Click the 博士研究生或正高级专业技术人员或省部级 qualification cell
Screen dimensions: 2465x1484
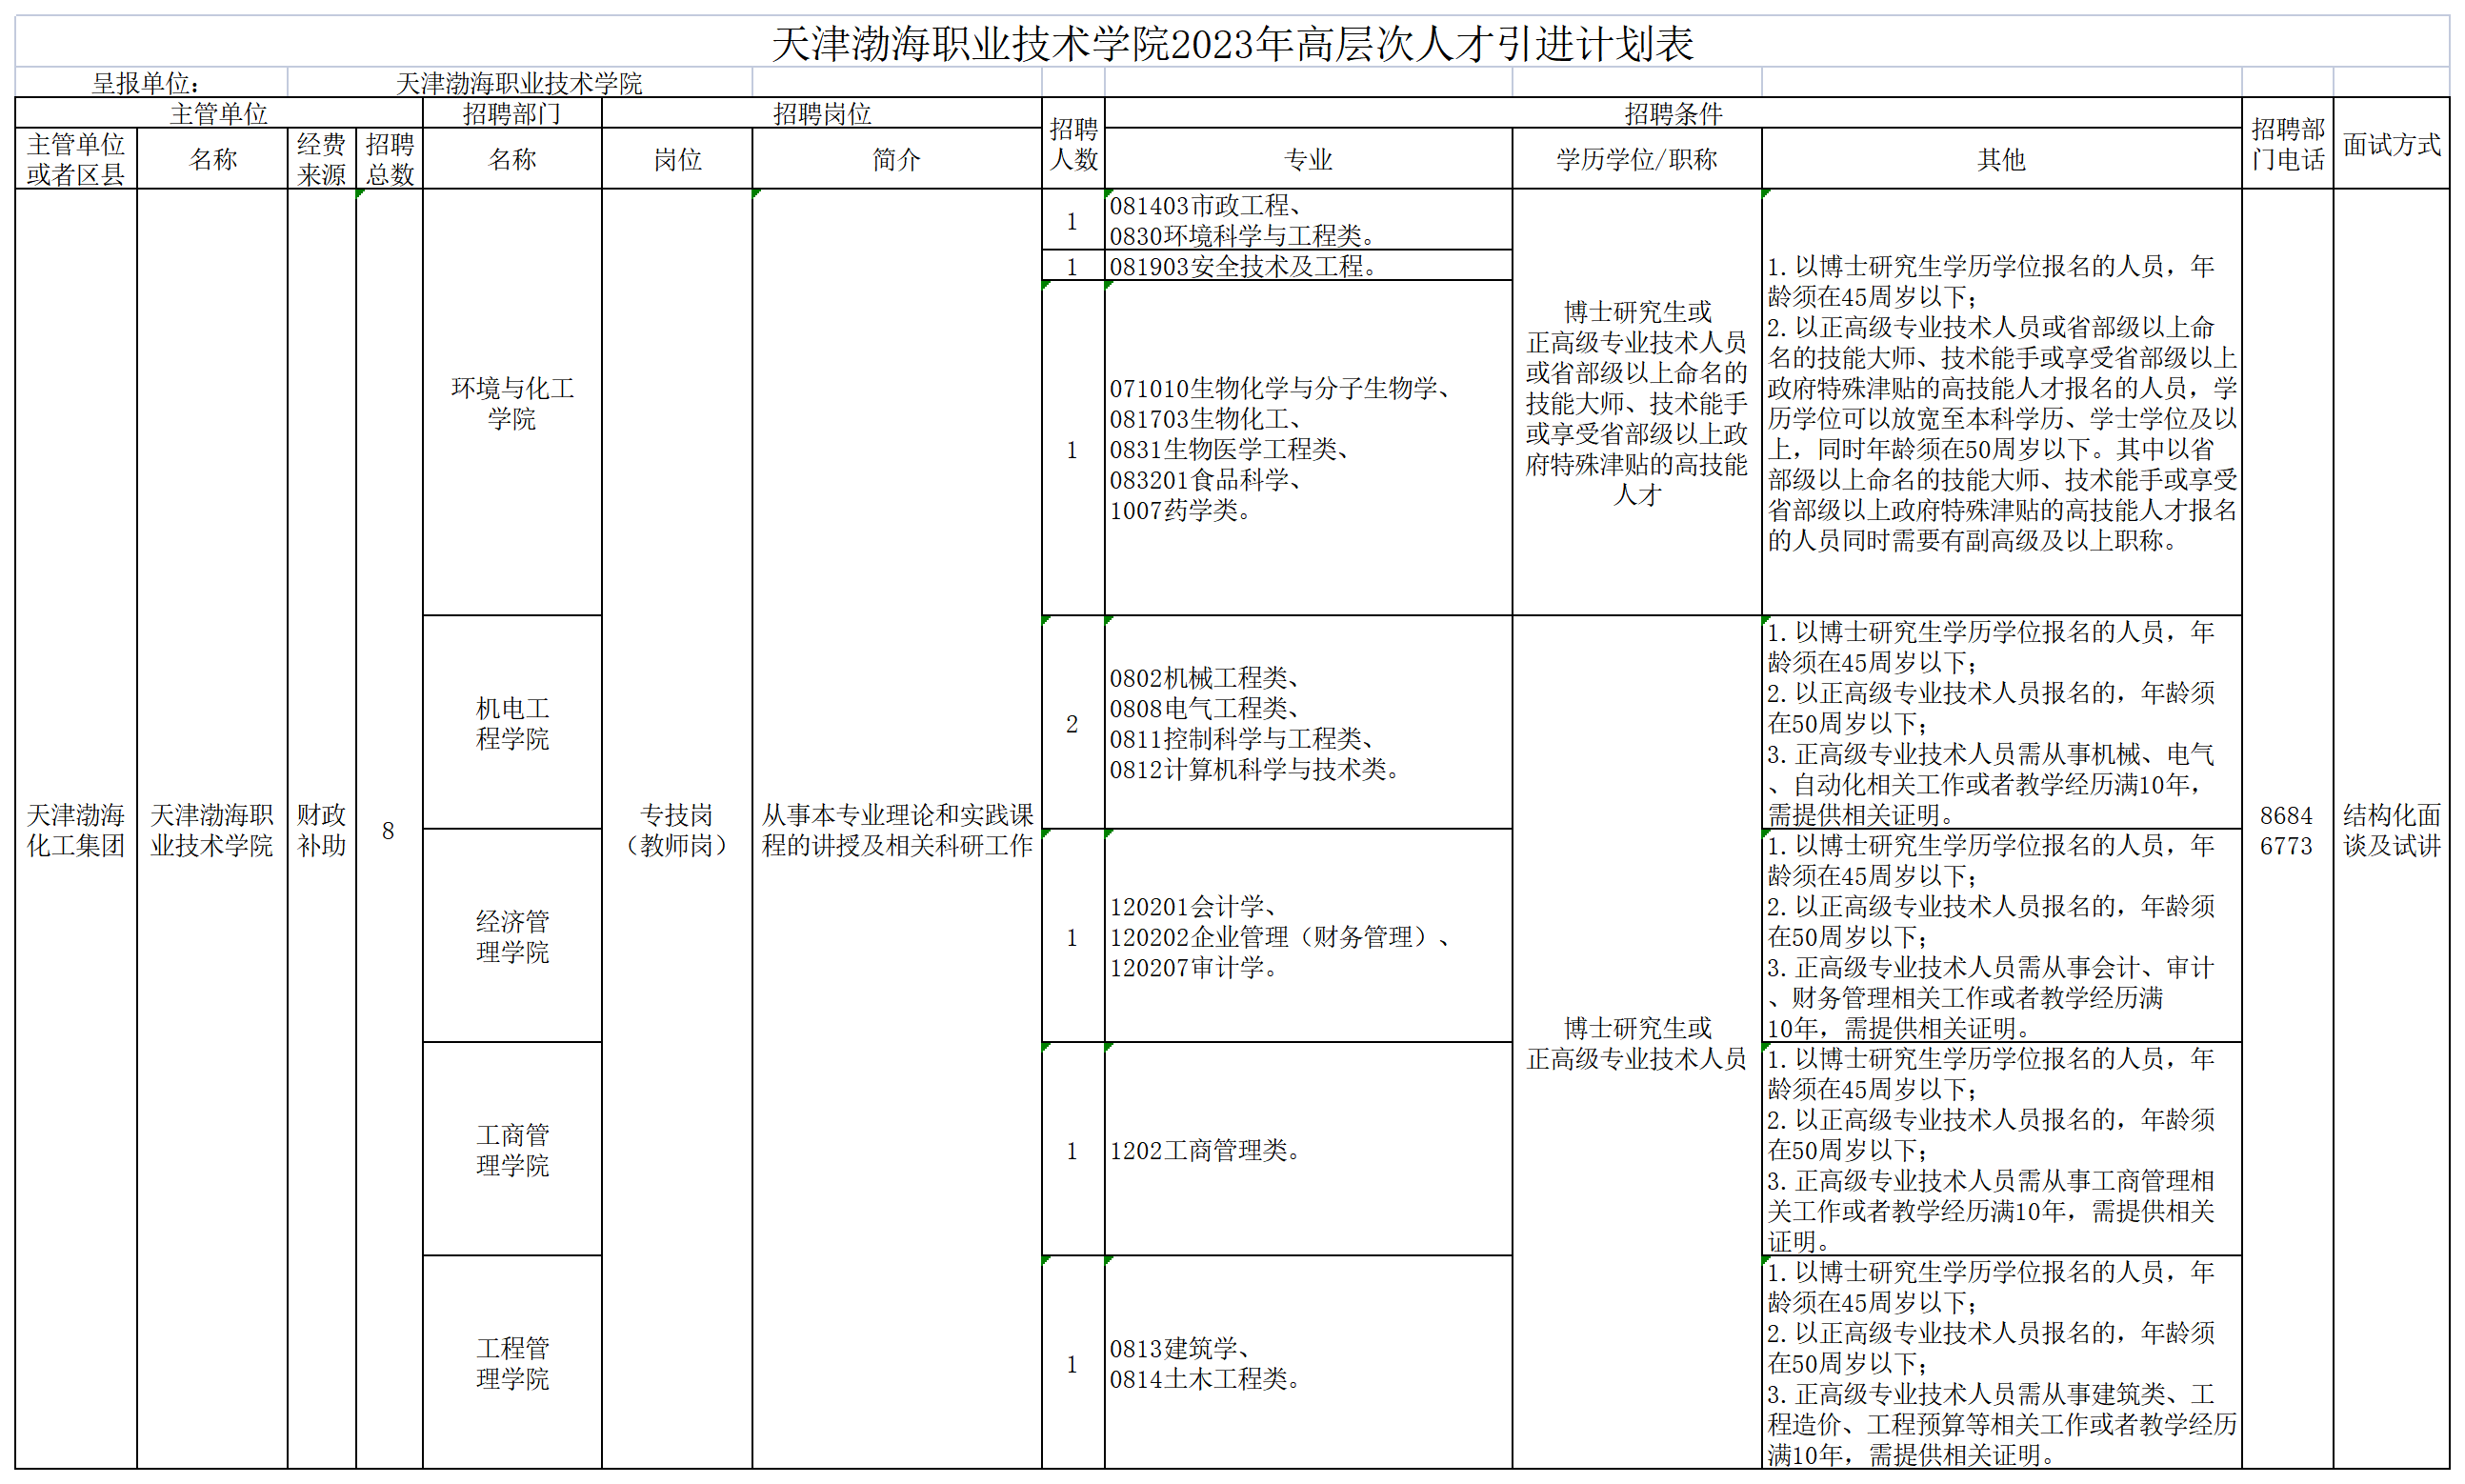click(x=1637, y=402)
